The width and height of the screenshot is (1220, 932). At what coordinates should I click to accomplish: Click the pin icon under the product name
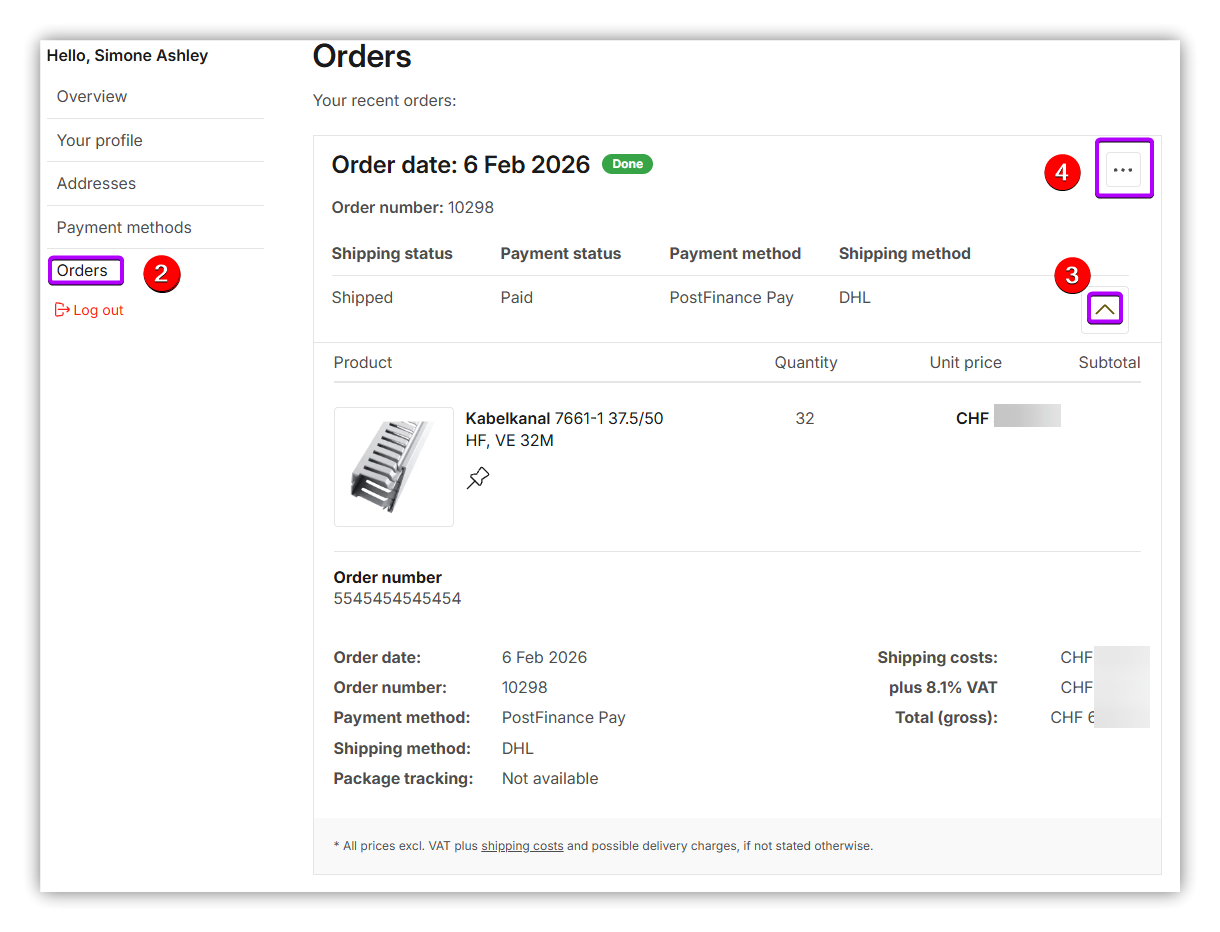click(x=478, y=478)
